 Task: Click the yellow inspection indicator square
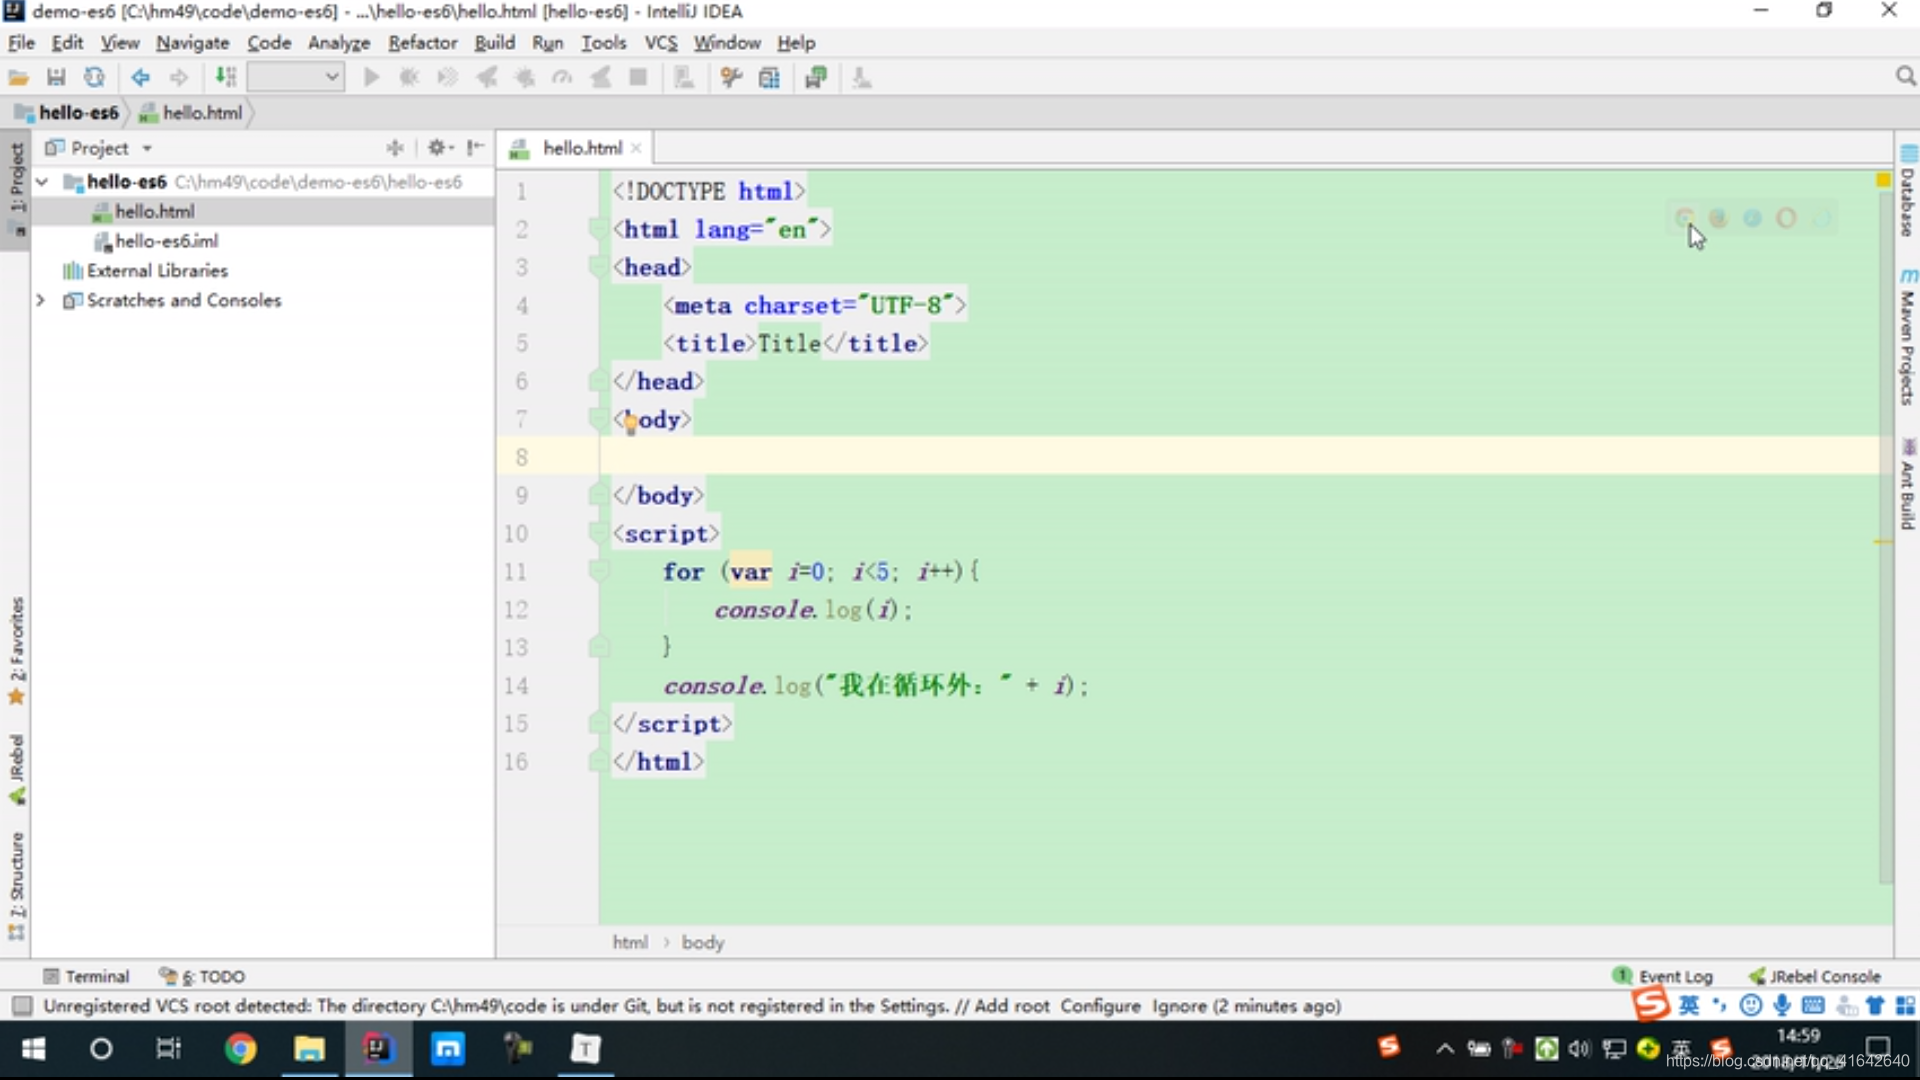1883,181
